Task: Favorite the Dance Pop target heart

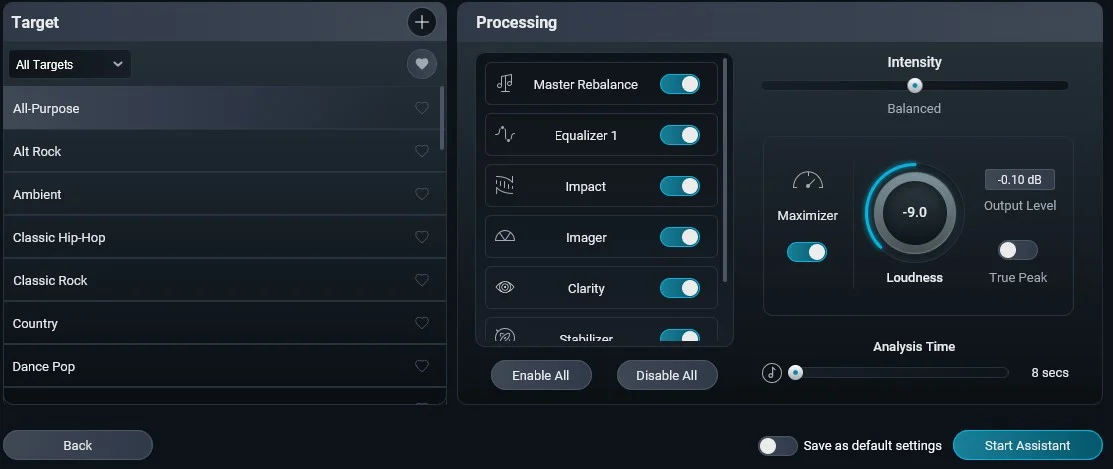Action: click(x=422, y=366)
